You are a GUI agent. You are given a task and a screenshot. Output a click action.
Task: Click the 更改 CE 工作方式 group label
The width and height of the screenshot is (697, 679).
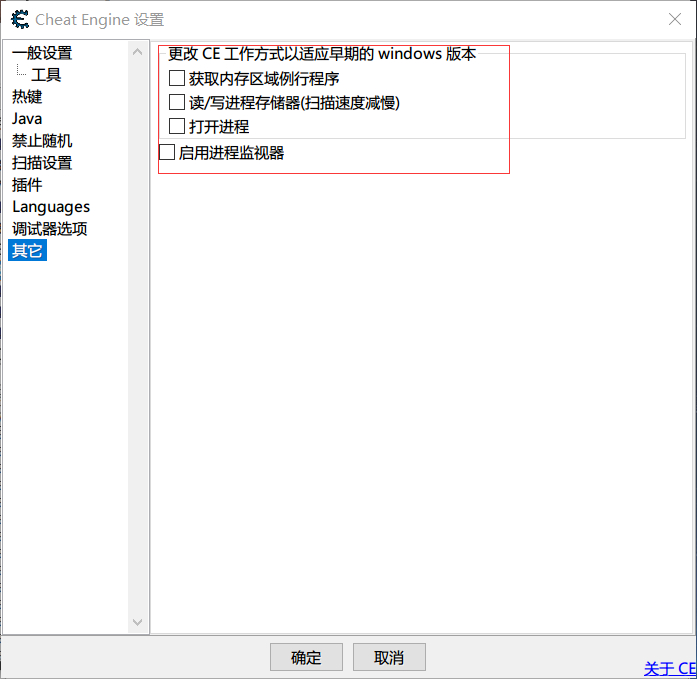[322, 54]
